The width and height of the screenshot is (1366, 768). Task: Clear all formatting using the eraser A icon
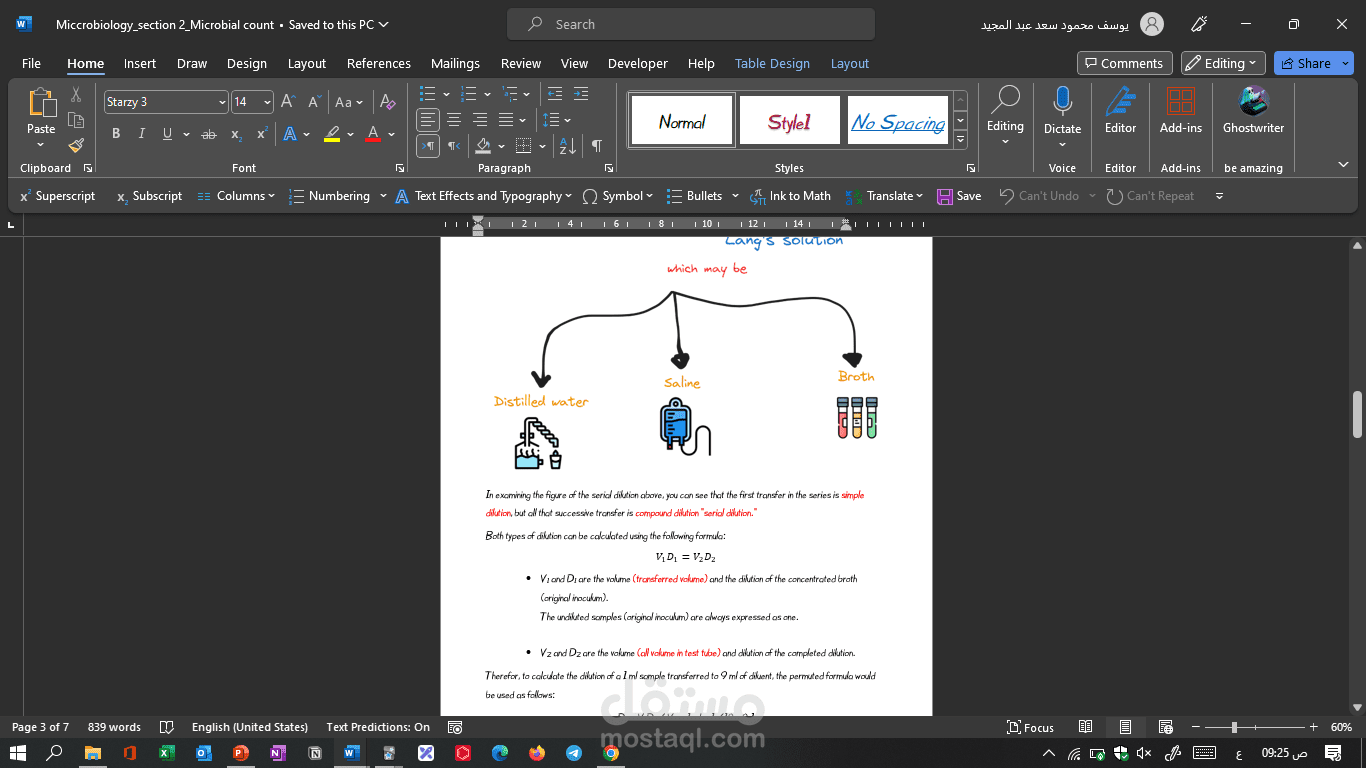(x=387, y=102)
